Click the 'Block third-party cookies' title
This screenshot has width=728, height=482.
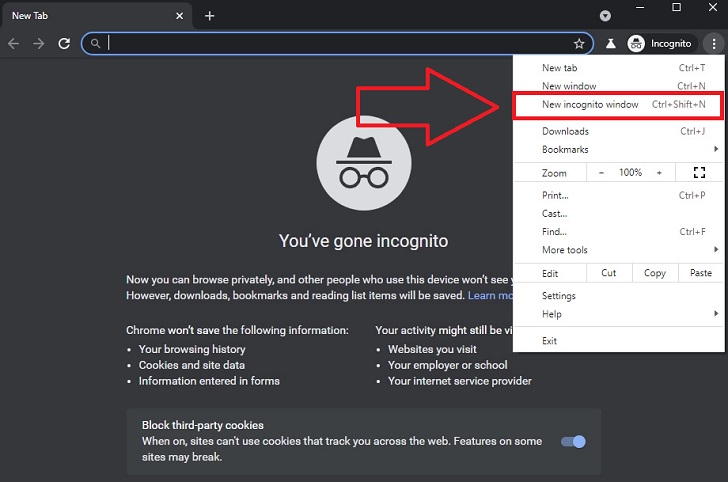point(202,425)
